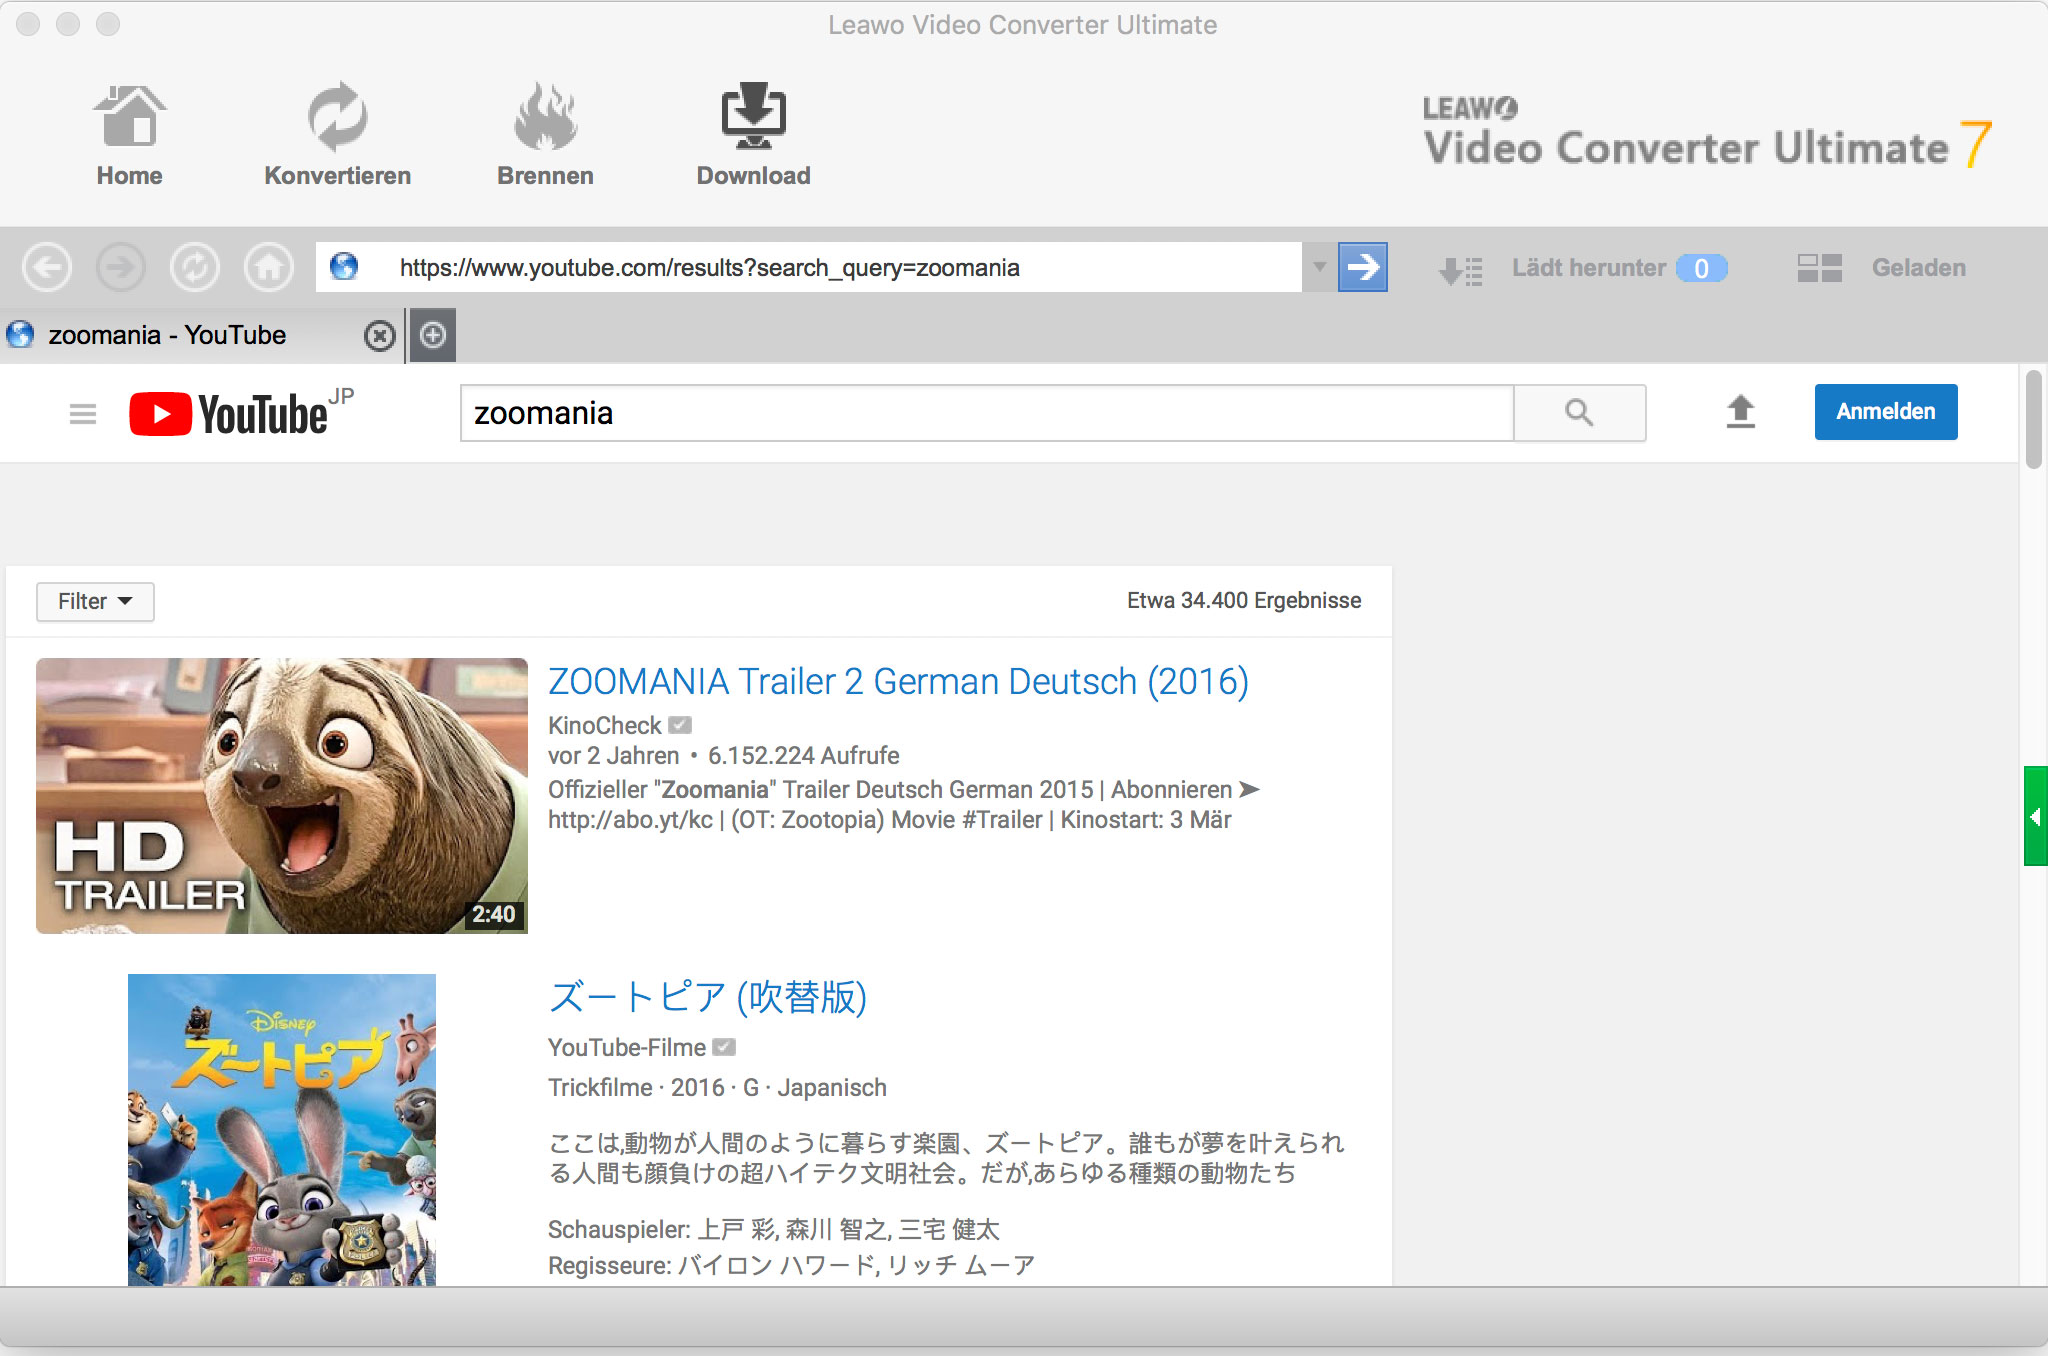The width and height of the screenshot is (2048, 1356).
Task: Go forward in the embedded browser
Action: [121, 267]
